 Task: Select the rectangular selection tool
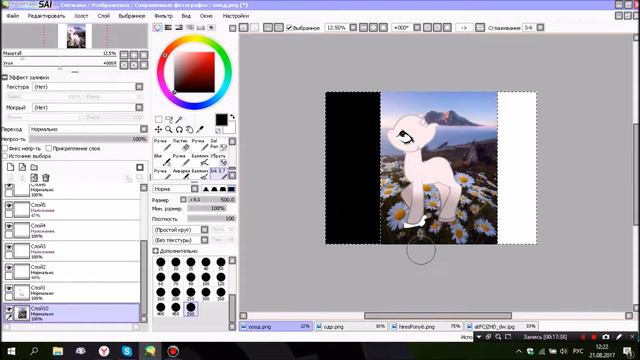[x=158, y=119]
